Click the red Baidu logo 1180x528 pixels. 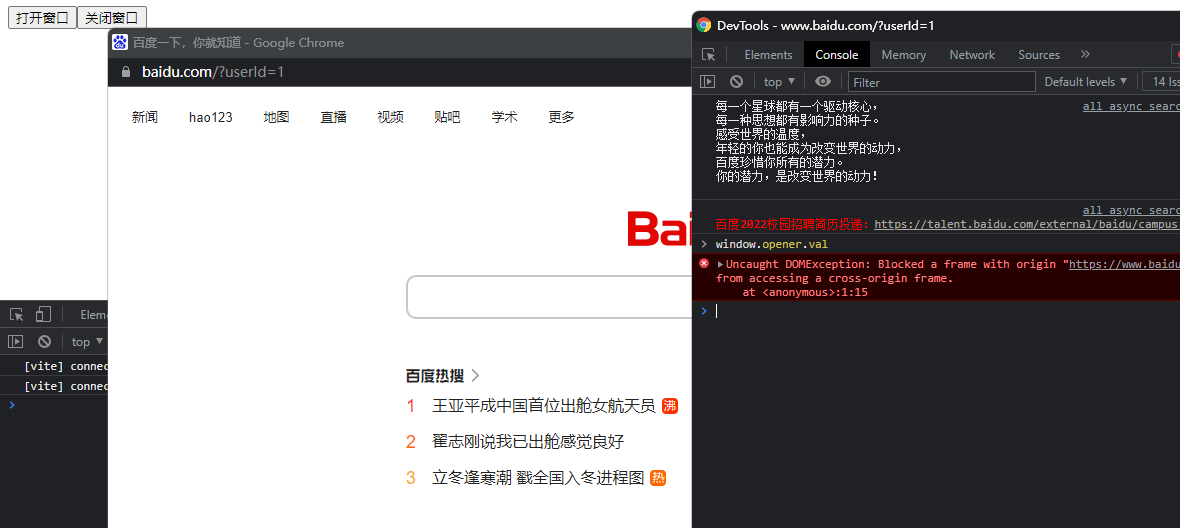point(659,229)
